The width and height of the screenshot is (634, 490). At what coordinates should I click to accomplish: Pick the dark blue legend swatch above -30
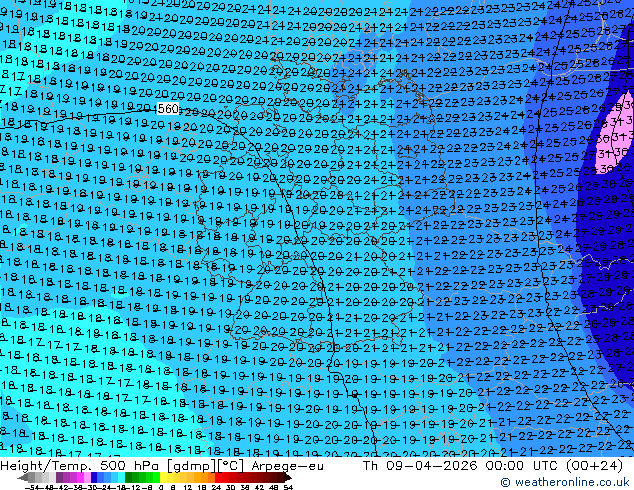(94, 477)
